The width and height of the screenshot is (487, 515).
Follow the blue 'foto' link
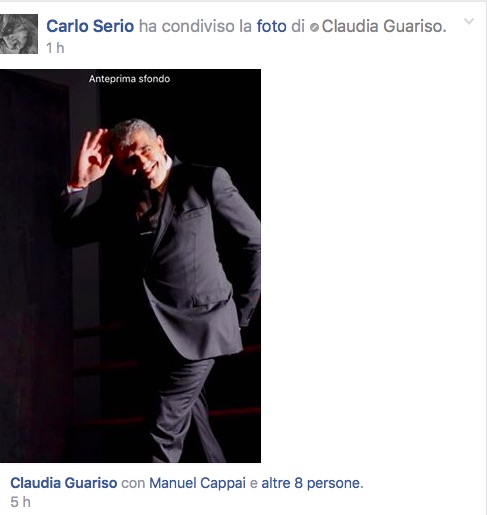(x=271, y=26)
